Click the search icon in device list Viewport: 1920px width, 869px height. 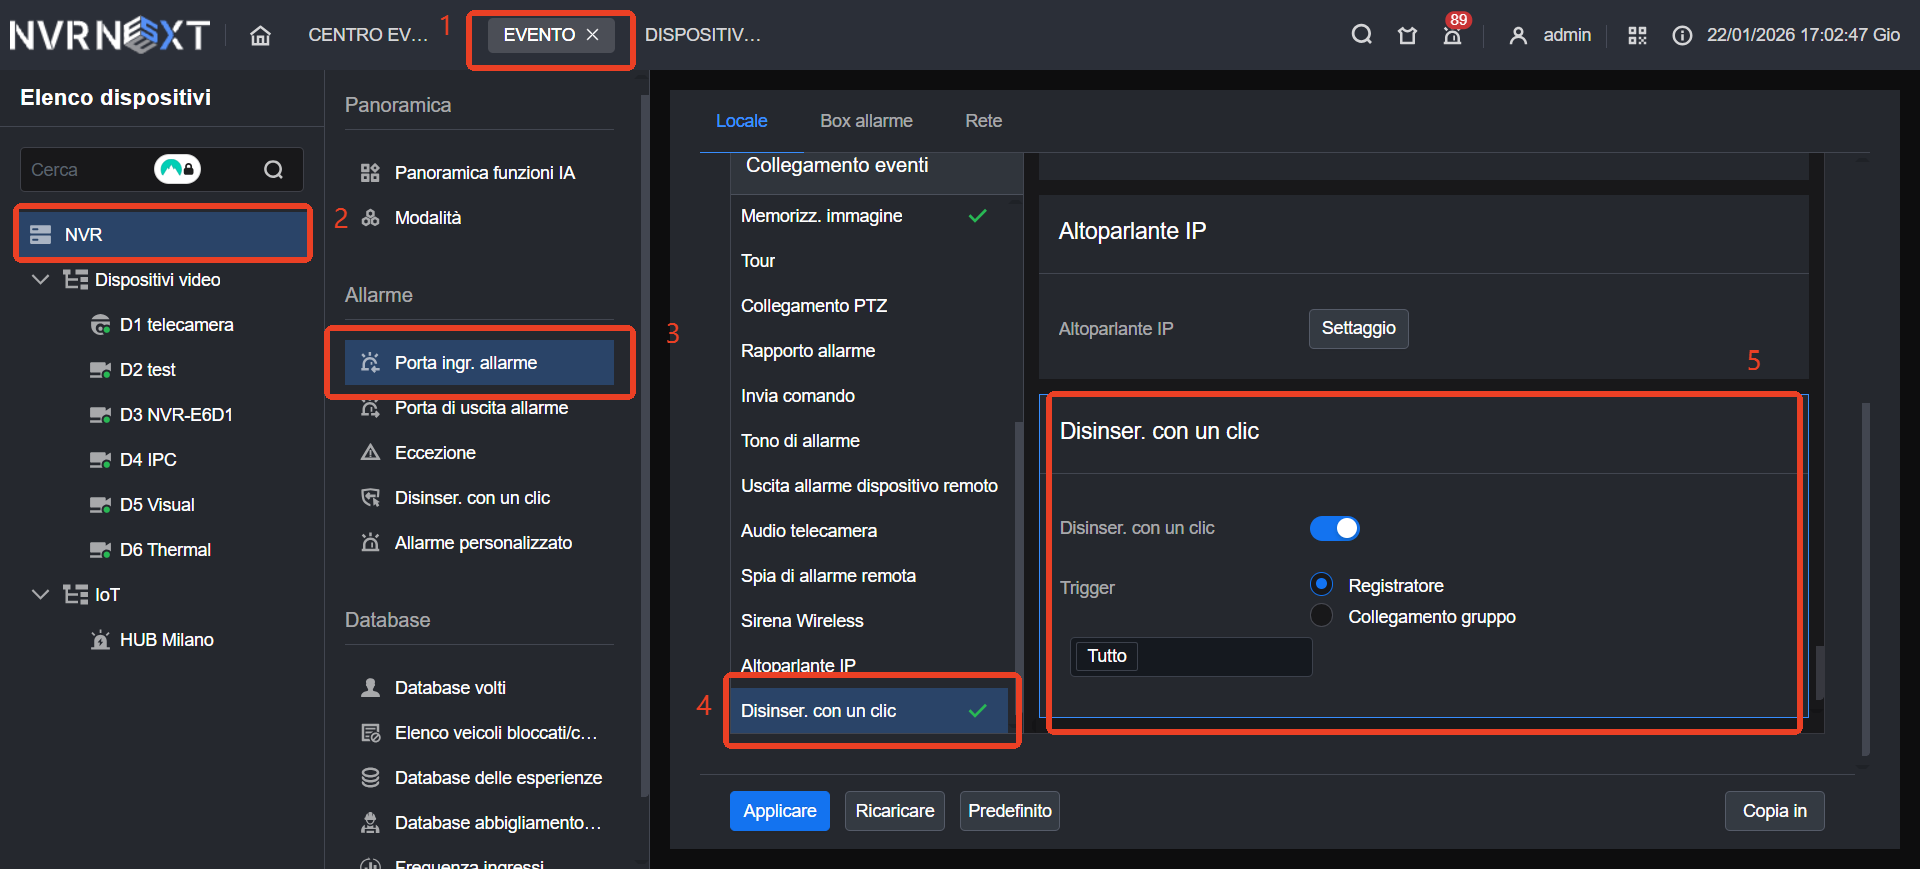pyautogui.click(x=273, y=170)
